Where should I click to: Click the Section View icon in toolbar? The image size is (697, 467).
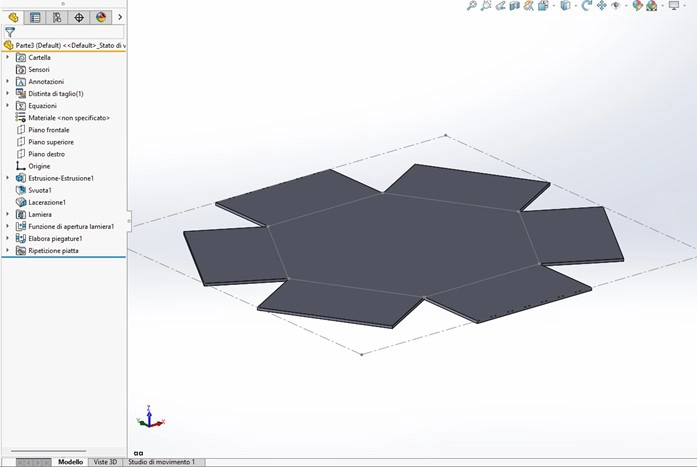pos(515,6)
